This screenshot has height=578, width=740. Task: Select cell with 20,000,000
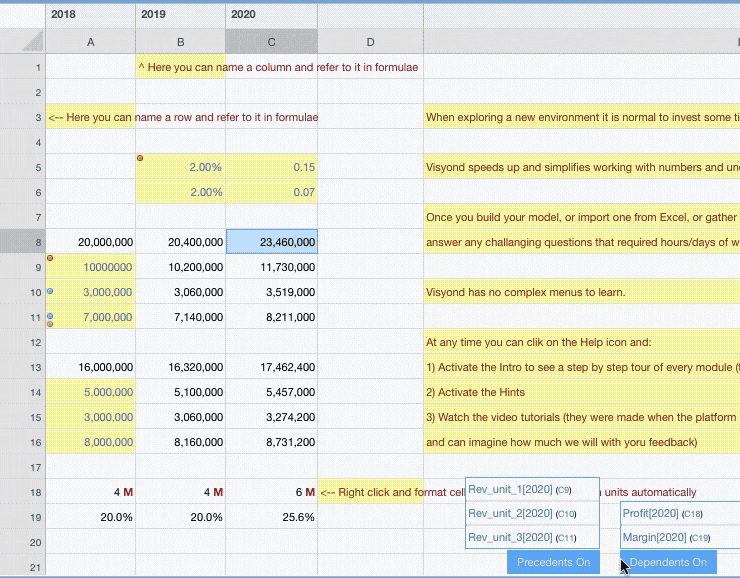point(91,242)
